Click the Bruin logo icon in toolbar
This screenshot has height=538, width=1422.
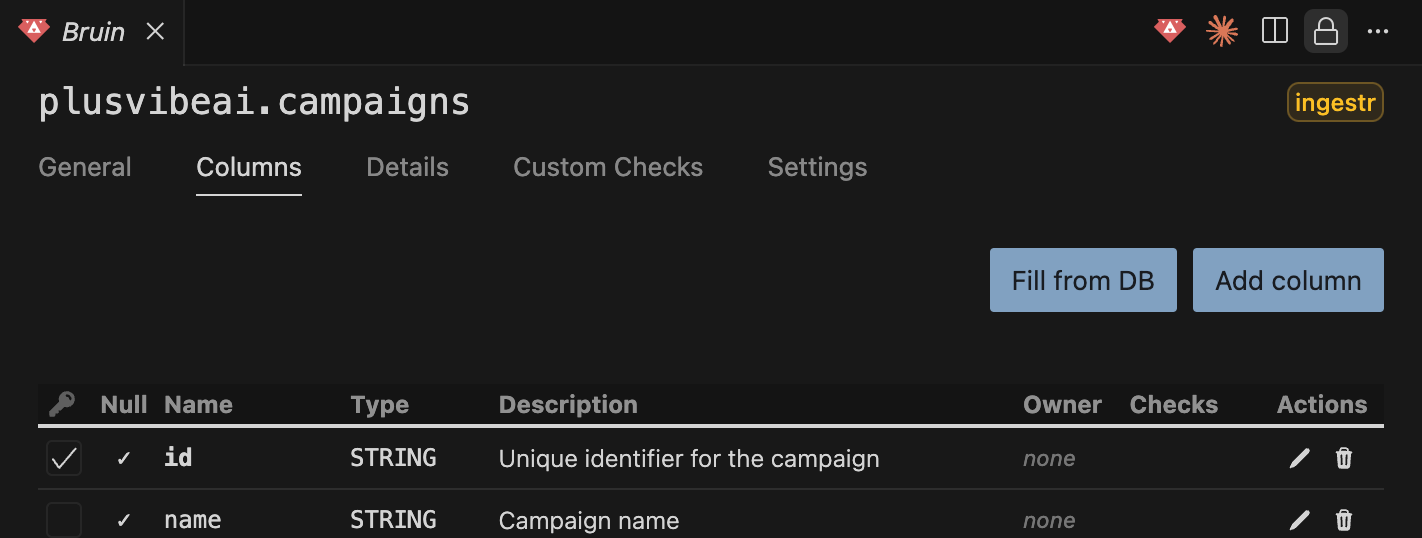1169,32
